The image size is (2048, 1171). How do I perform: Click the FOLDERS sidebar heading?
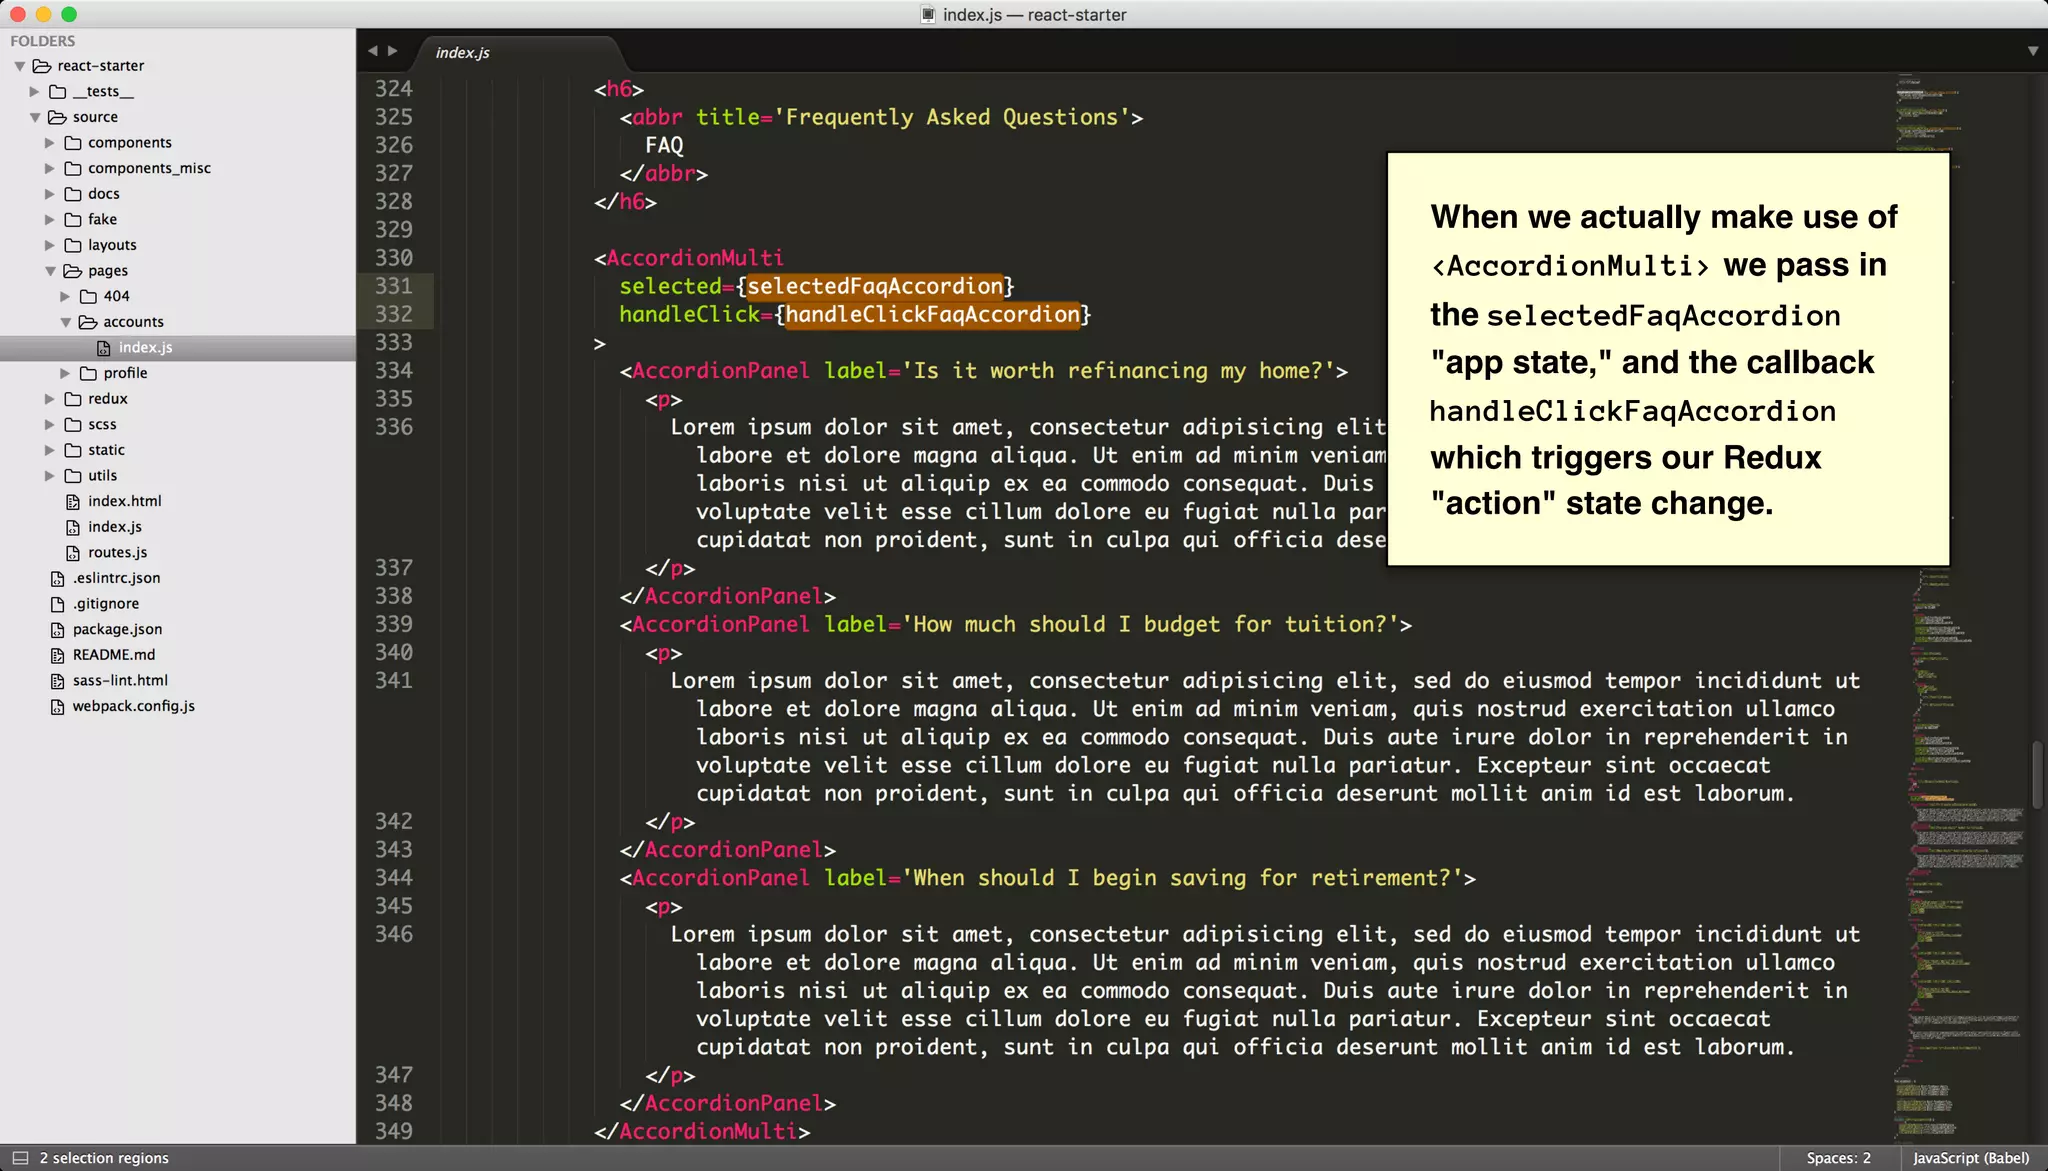pyautogui.click(x=42, y=41)
